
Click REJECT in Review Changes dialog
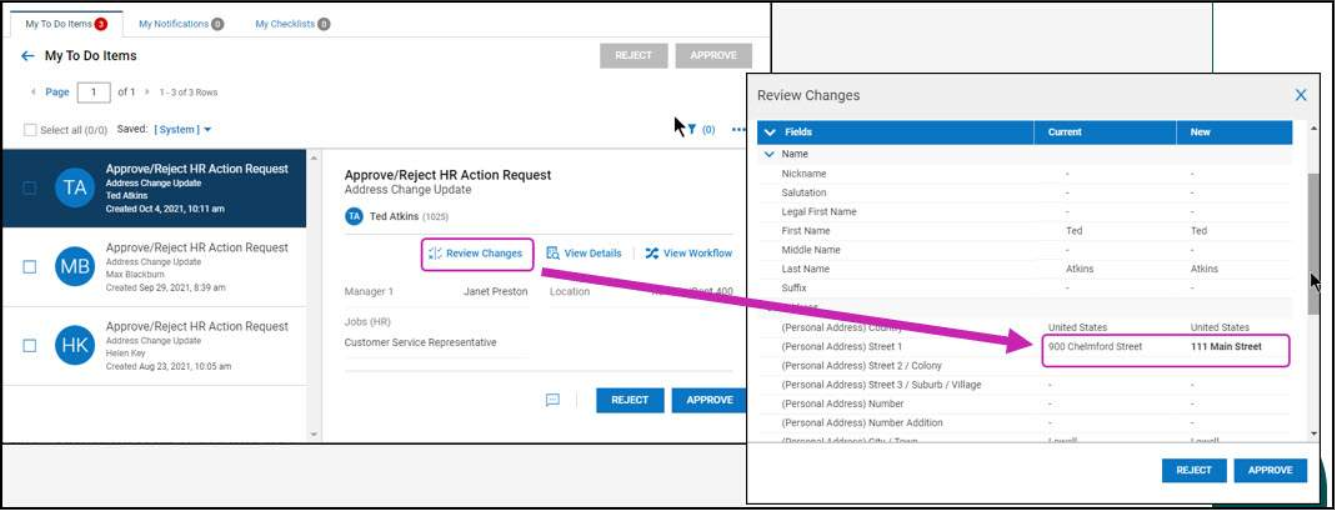tap(1194, 470)
